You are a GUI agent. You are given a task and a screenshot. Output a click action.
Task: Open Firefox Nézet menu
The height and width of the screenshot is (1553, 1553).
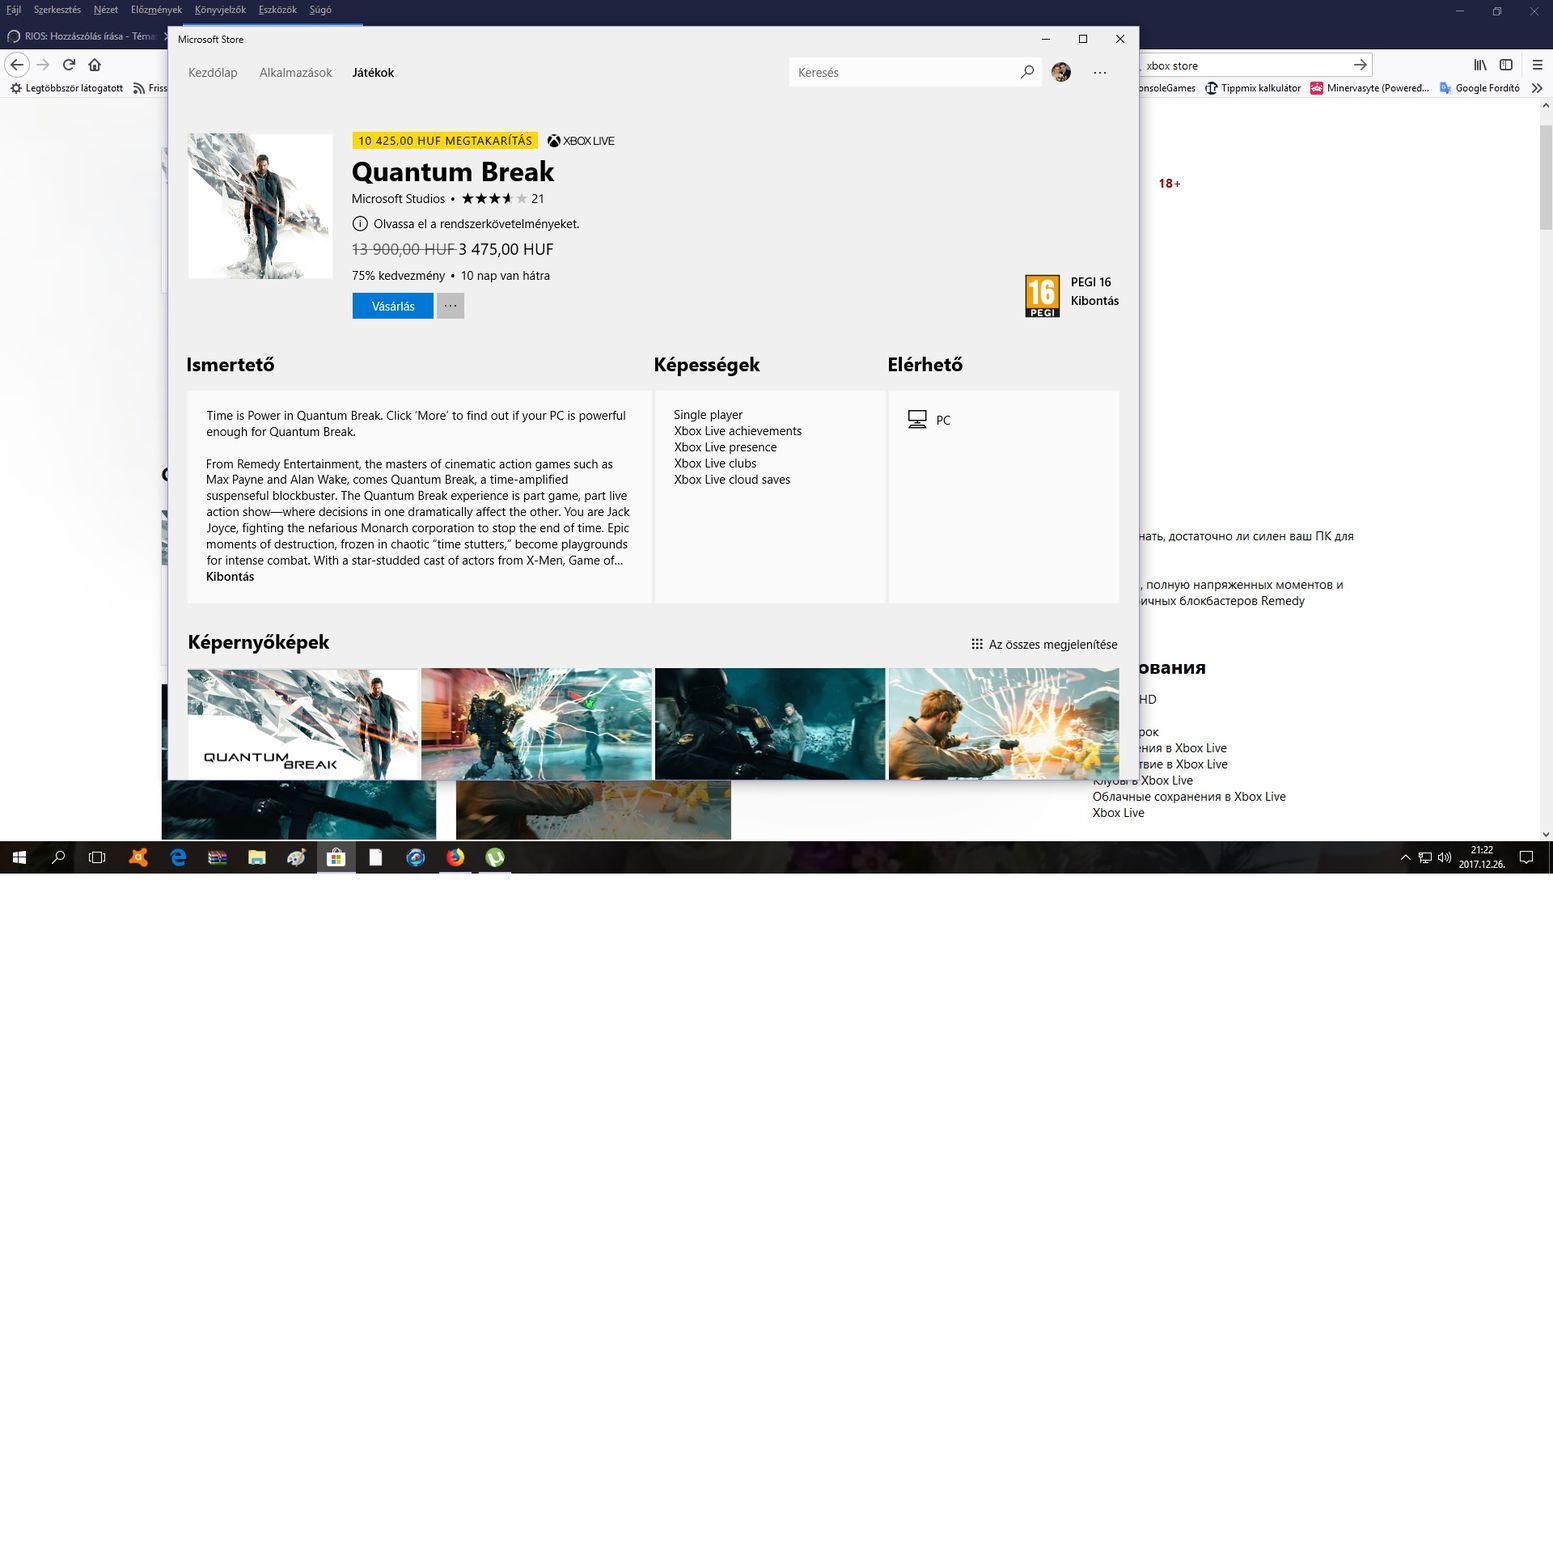105,10
